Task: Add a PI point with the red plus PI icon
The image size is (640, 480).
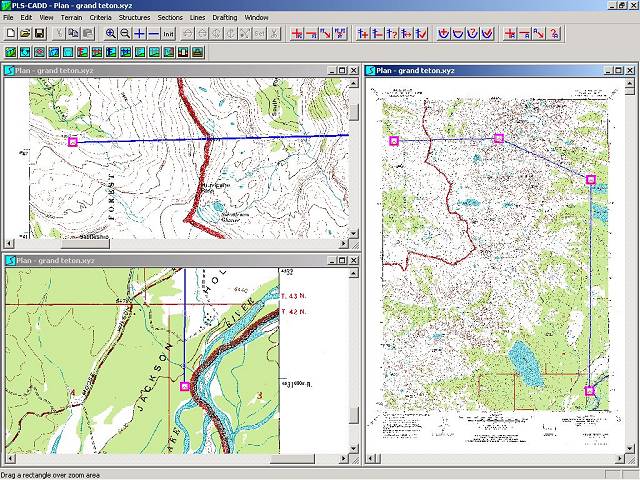Action: (297, 33)
